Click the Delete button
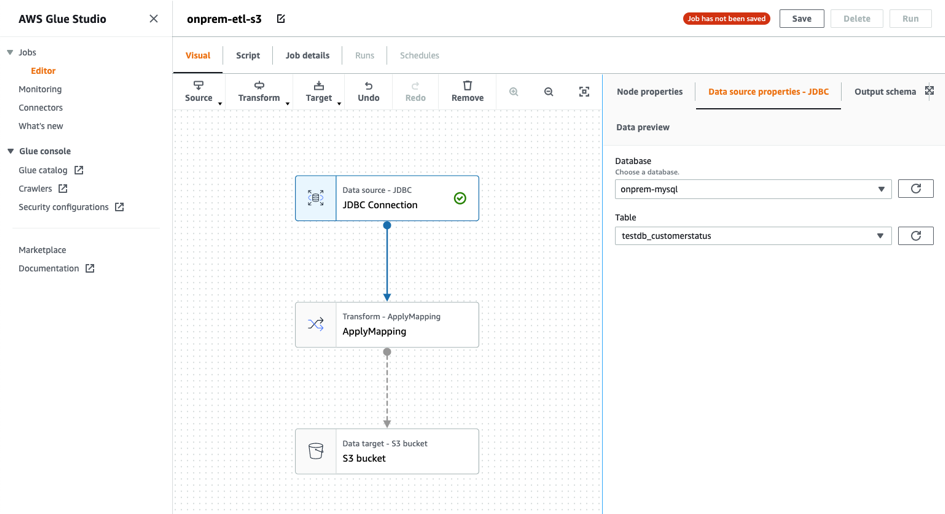The width and height of the screenshot is (945, 514). 856,19
